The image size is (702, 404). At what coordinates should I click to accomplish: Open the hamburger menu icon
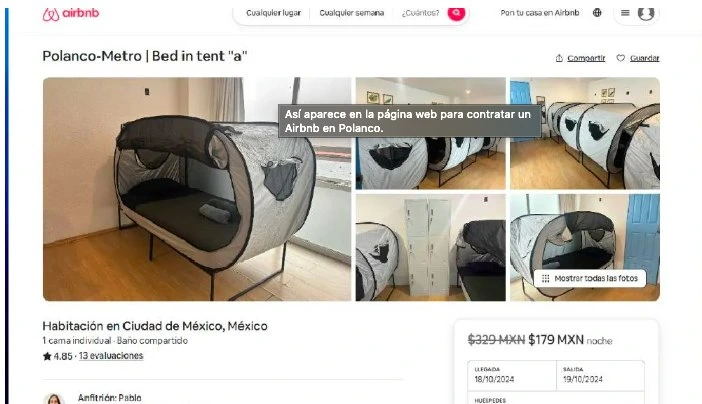625,13
